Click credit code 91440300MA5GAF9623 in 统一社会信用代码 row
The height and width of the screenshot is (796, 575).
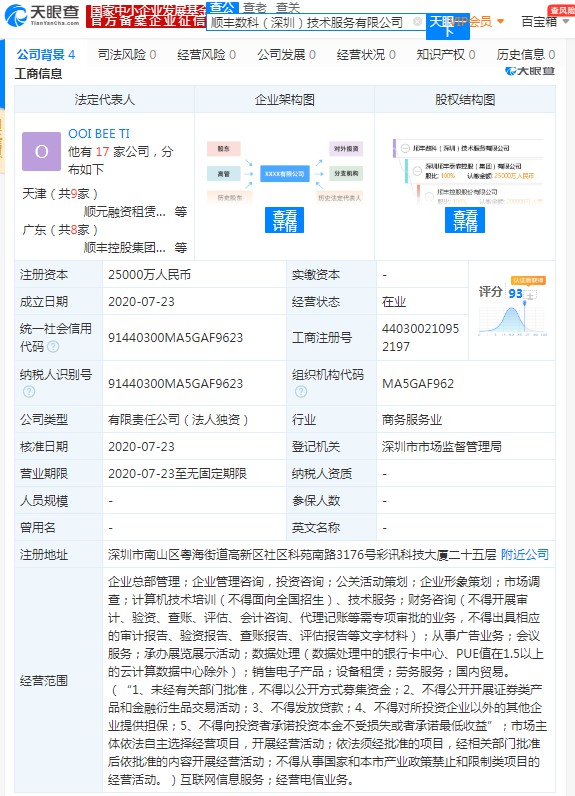tap(176, 338)
